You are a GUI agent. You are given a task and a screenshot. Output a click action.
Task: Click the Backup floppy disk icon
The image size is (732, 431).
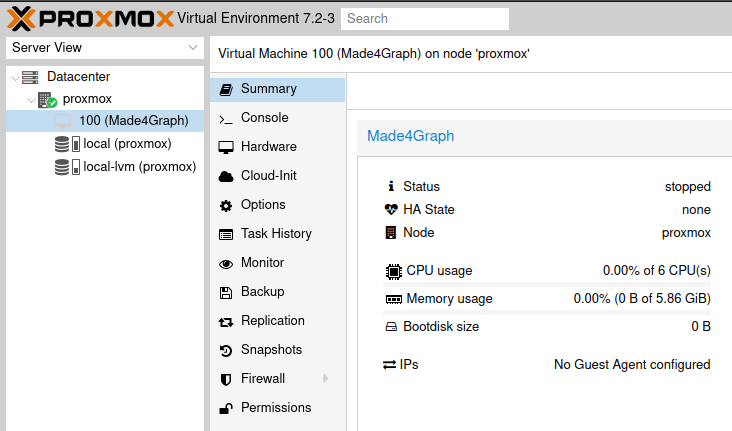[x=225, y=292]
